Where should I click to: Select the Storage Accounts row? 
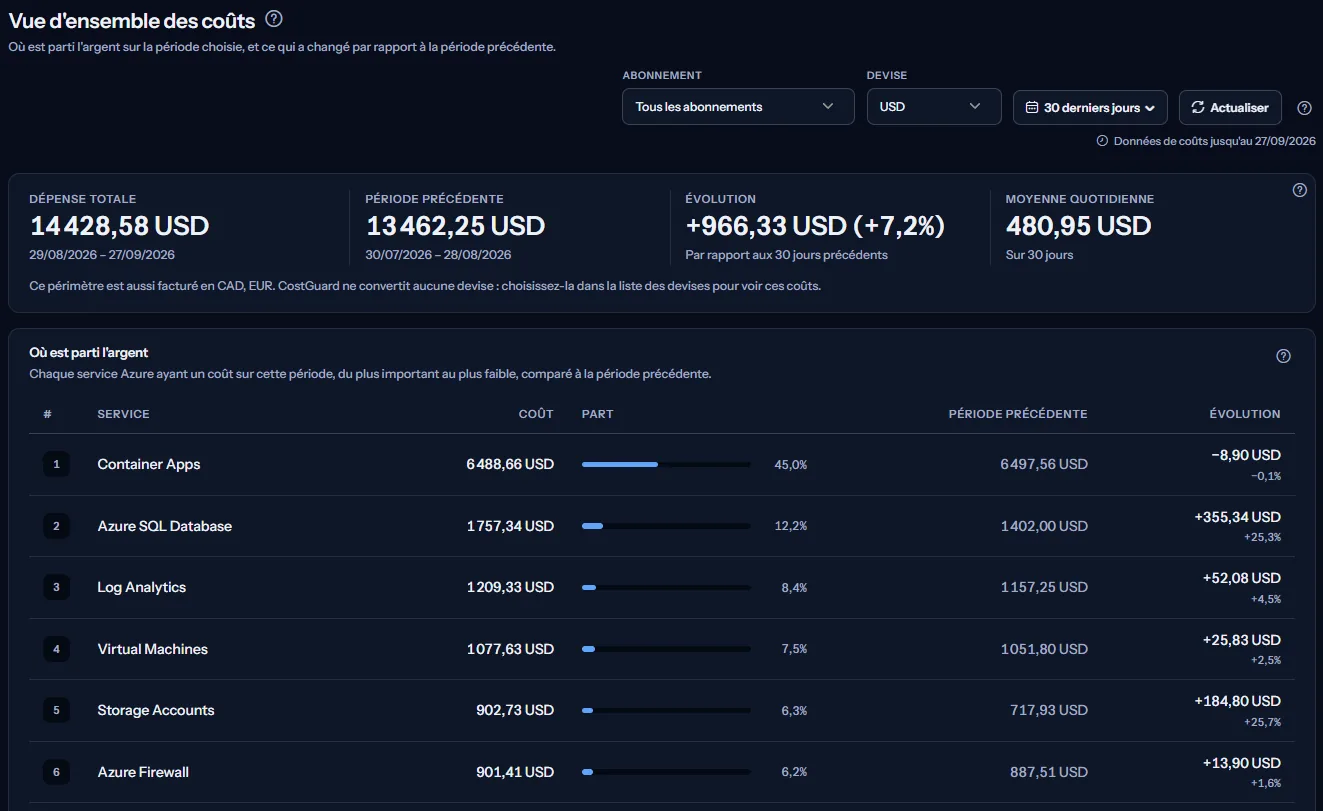tap(662, 711)
